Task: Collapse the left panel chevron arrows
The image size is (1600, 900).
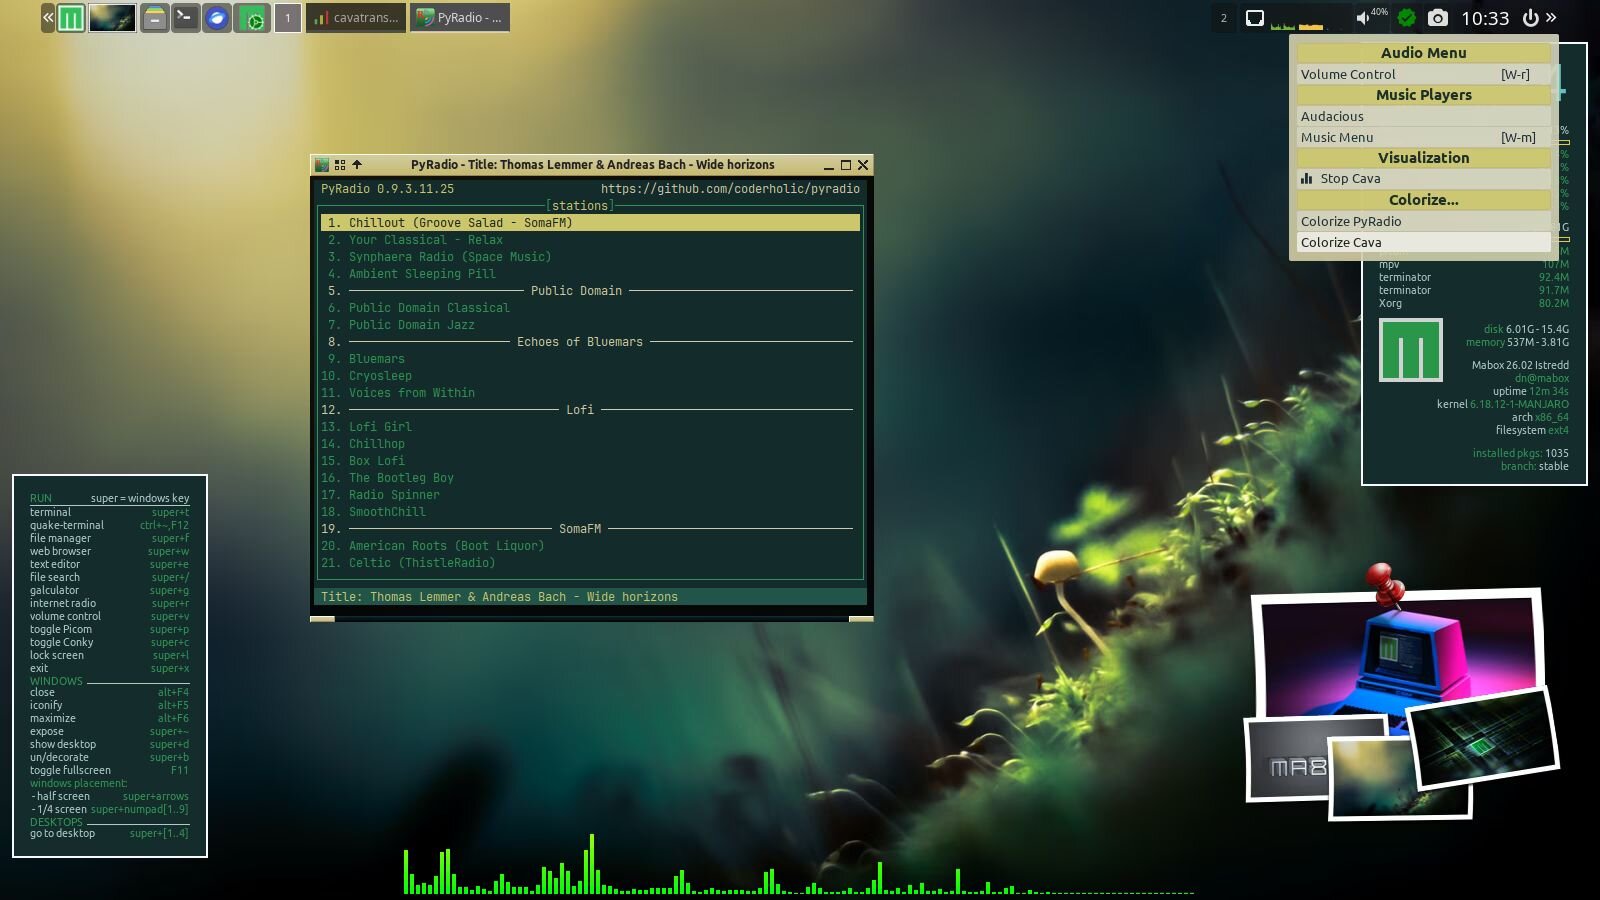Action: tap(47, 18)
